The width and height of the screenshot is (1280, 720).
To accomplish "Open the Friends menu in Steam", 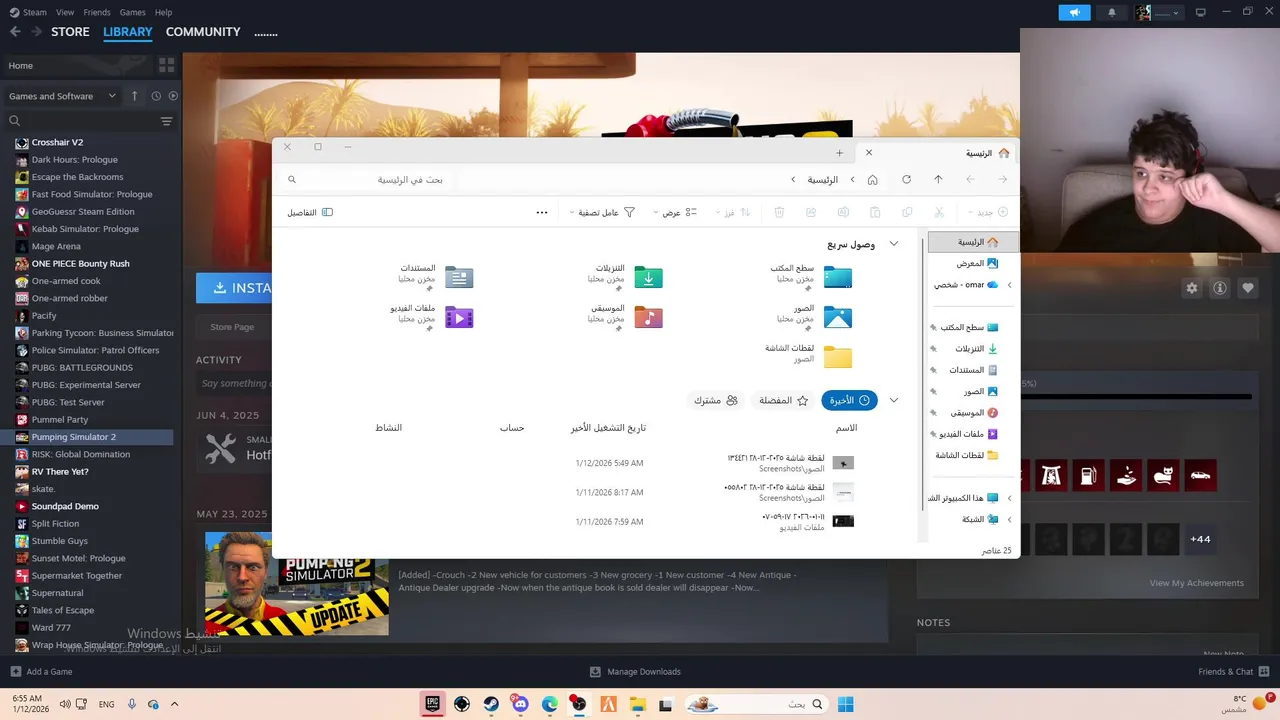I will pyautogui.click(x=97, y=12).
